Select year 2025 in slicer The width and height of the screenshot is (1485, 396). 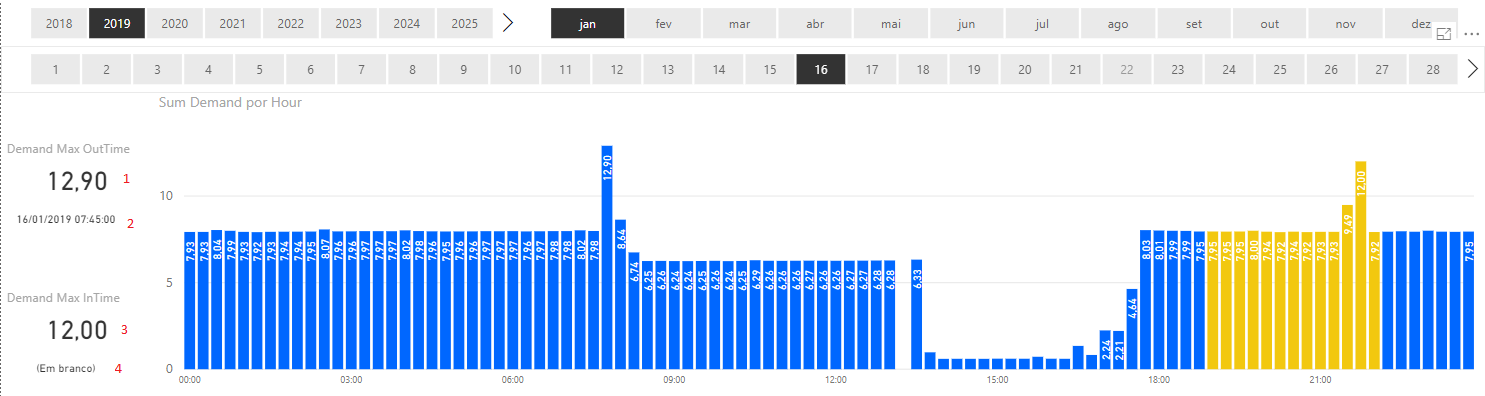464,23
